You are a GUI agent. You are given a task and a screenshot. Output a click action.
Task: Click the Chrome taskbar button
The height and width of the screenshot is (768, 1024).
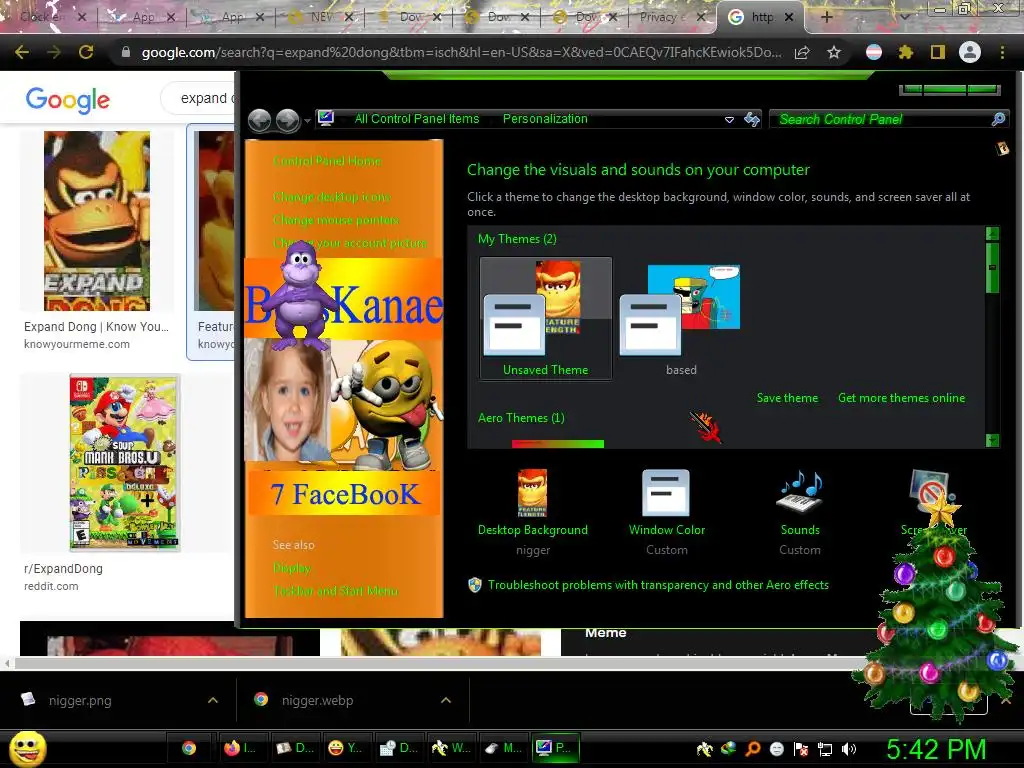[189, 748]
